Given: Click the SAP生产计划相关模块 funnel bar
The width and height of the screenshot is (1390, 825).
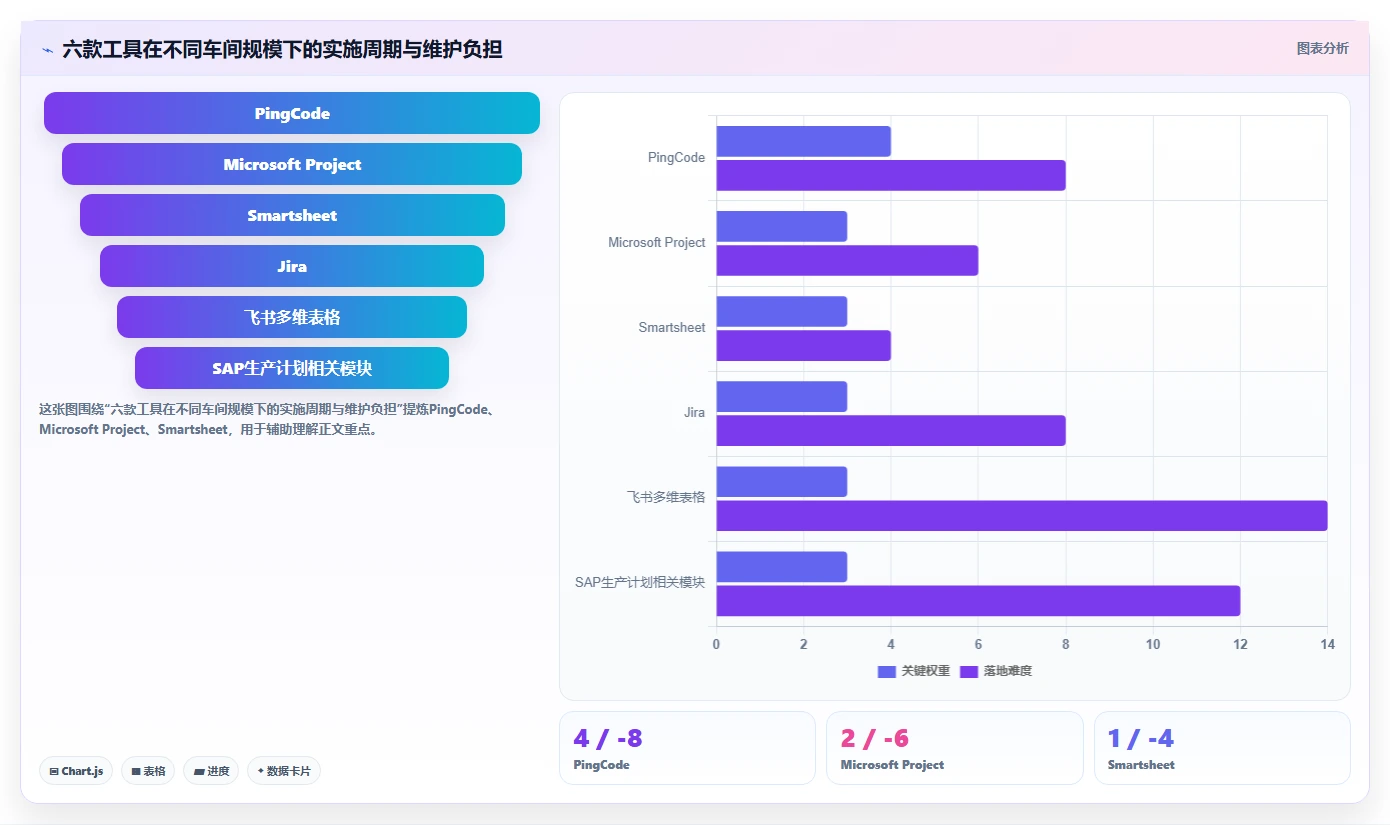Looking at the screenshot, I should (x=292, y=368).
